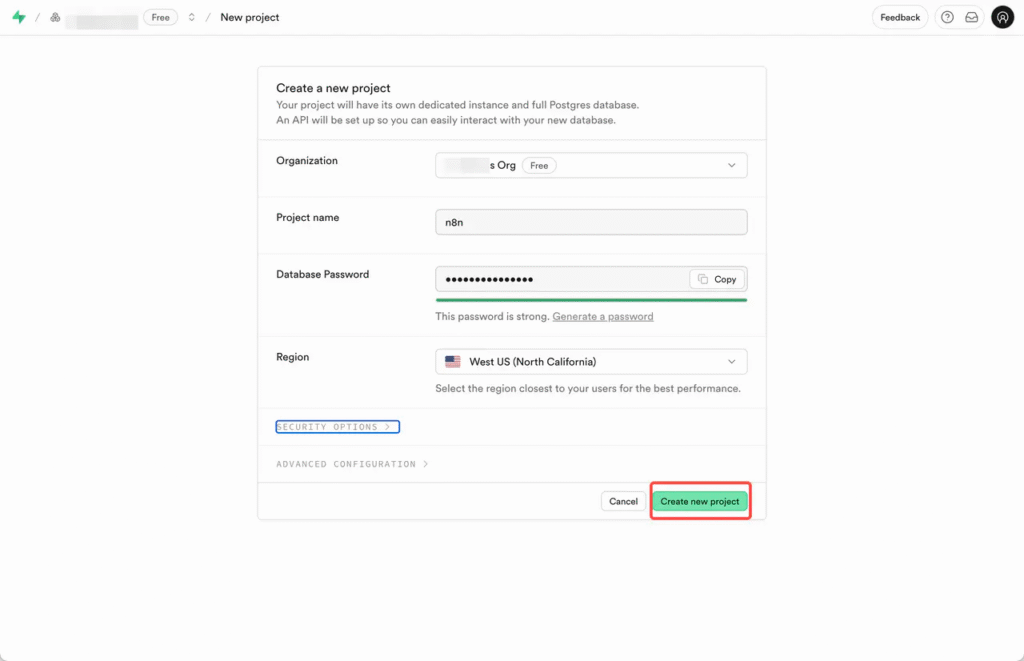This screenshot has width=1024, height=661.
Task: Open the organization switcher up-down arrows
Action: click(192, 17)
